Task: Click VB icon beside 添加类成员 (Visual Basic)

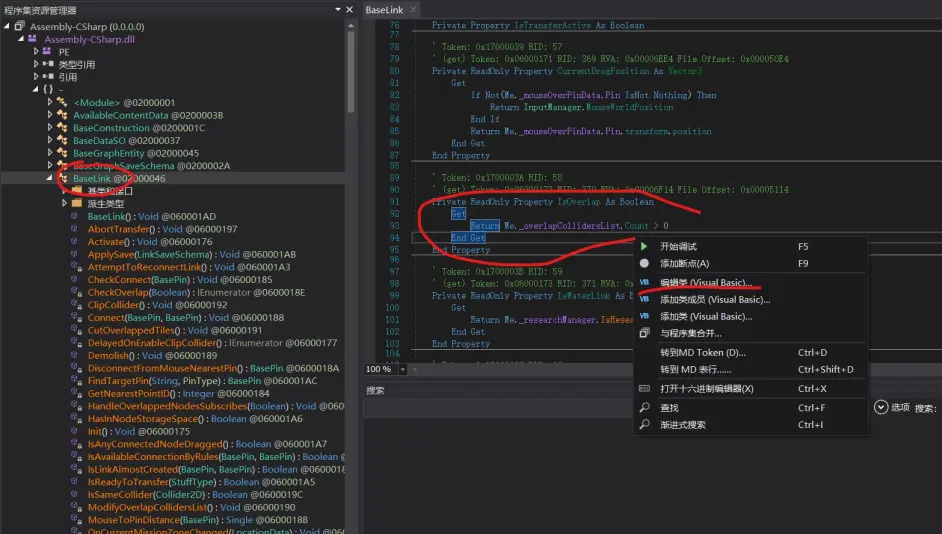Action: coord(644,299)
